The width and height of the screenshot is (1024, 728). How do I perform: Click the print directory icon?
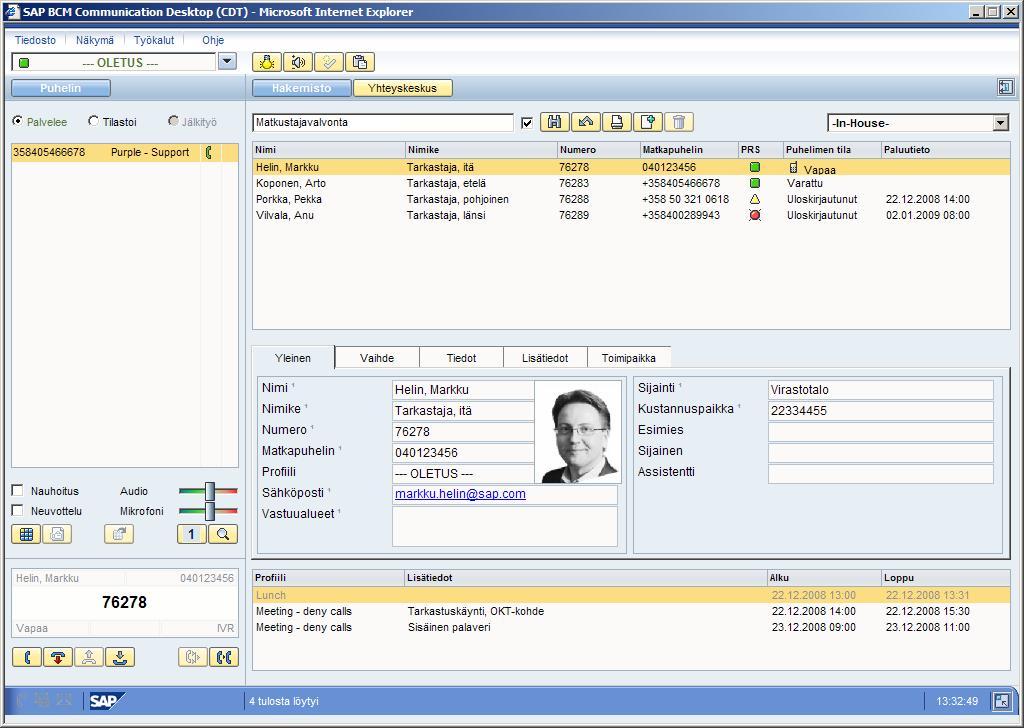point(616,122)
